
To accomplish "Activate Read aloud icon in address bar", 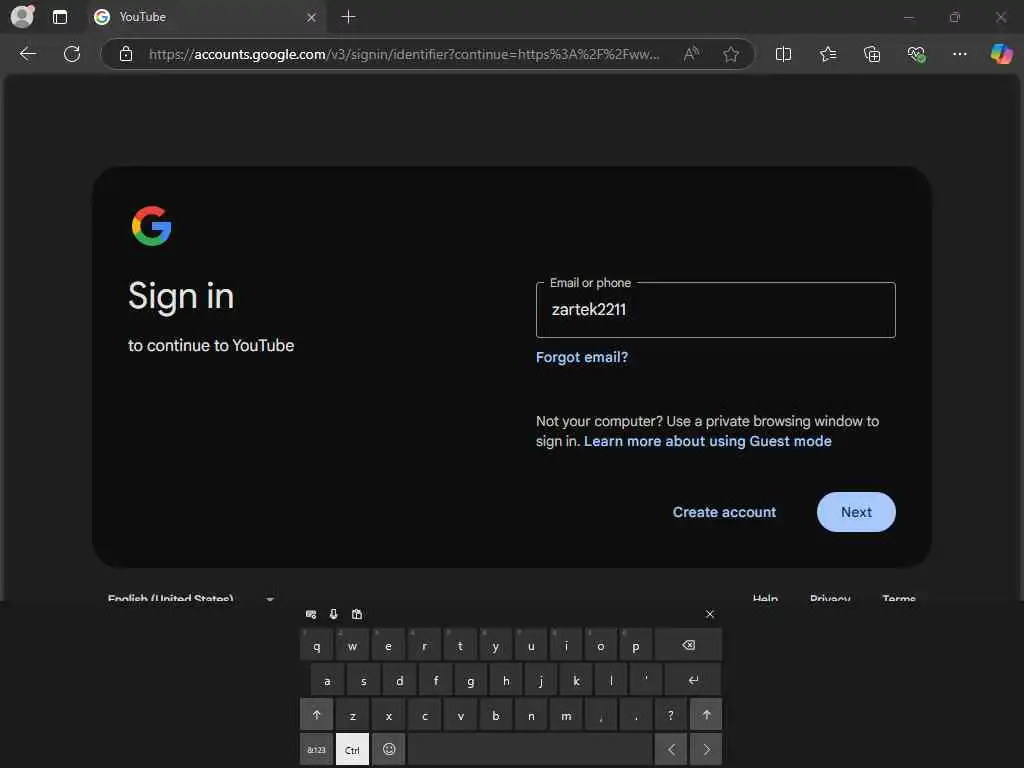I will 690,54.
